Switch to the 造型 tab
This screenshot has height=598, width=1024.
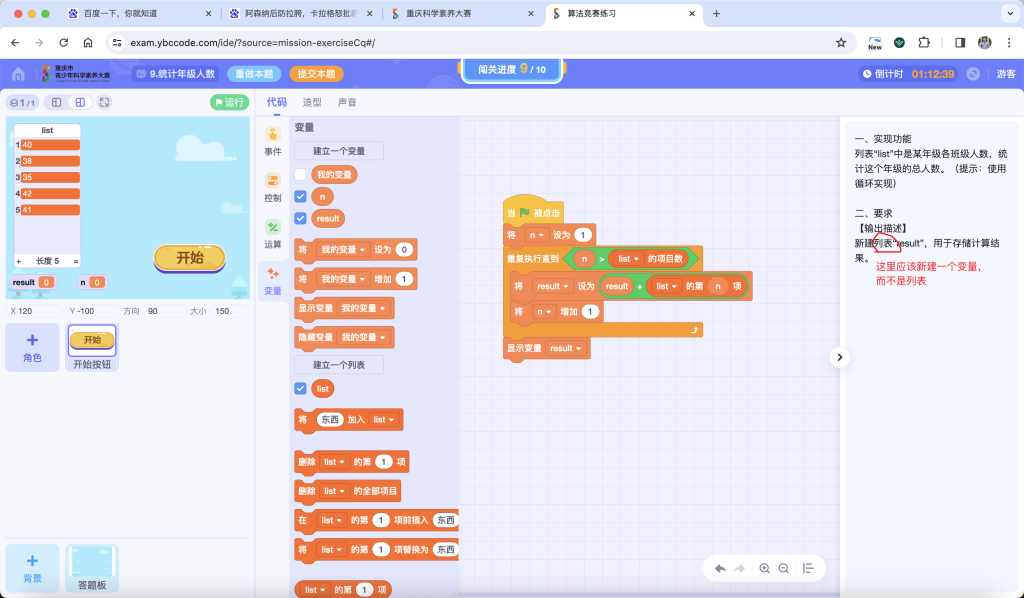312,102
